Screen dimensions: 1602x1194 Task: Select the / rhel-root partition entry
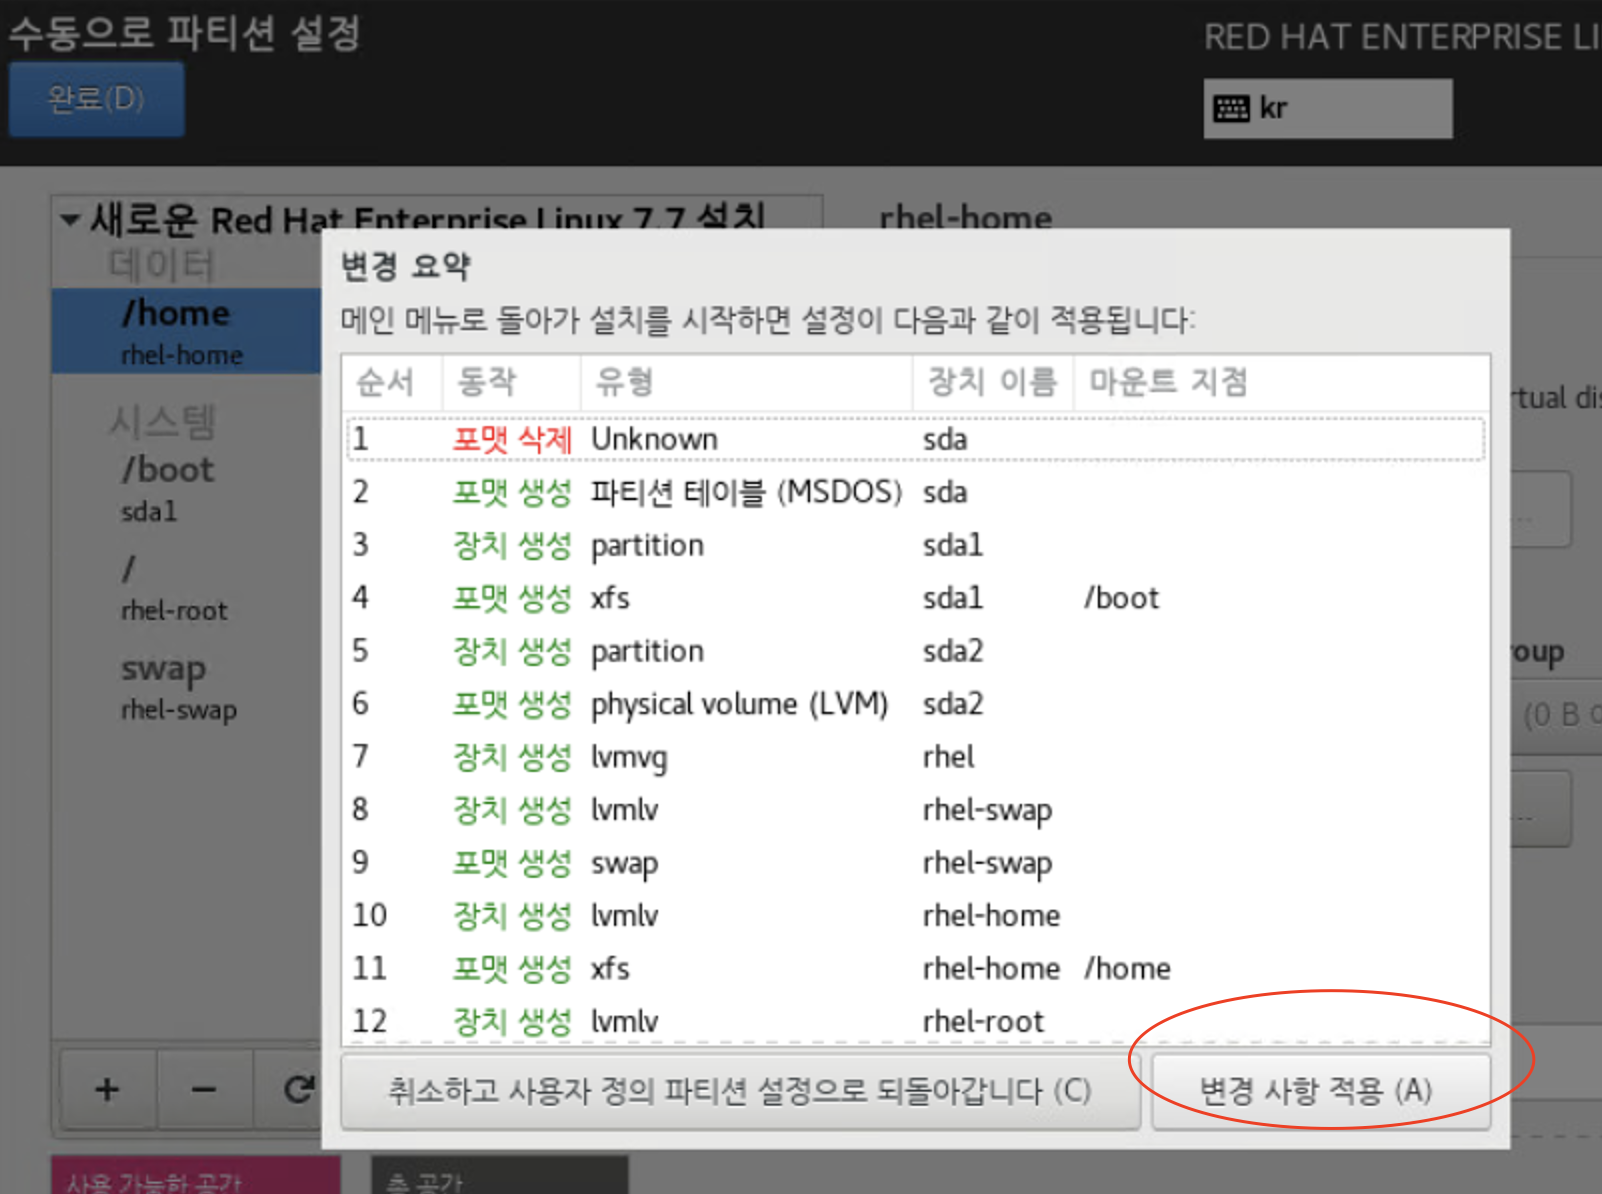point(187,588)
